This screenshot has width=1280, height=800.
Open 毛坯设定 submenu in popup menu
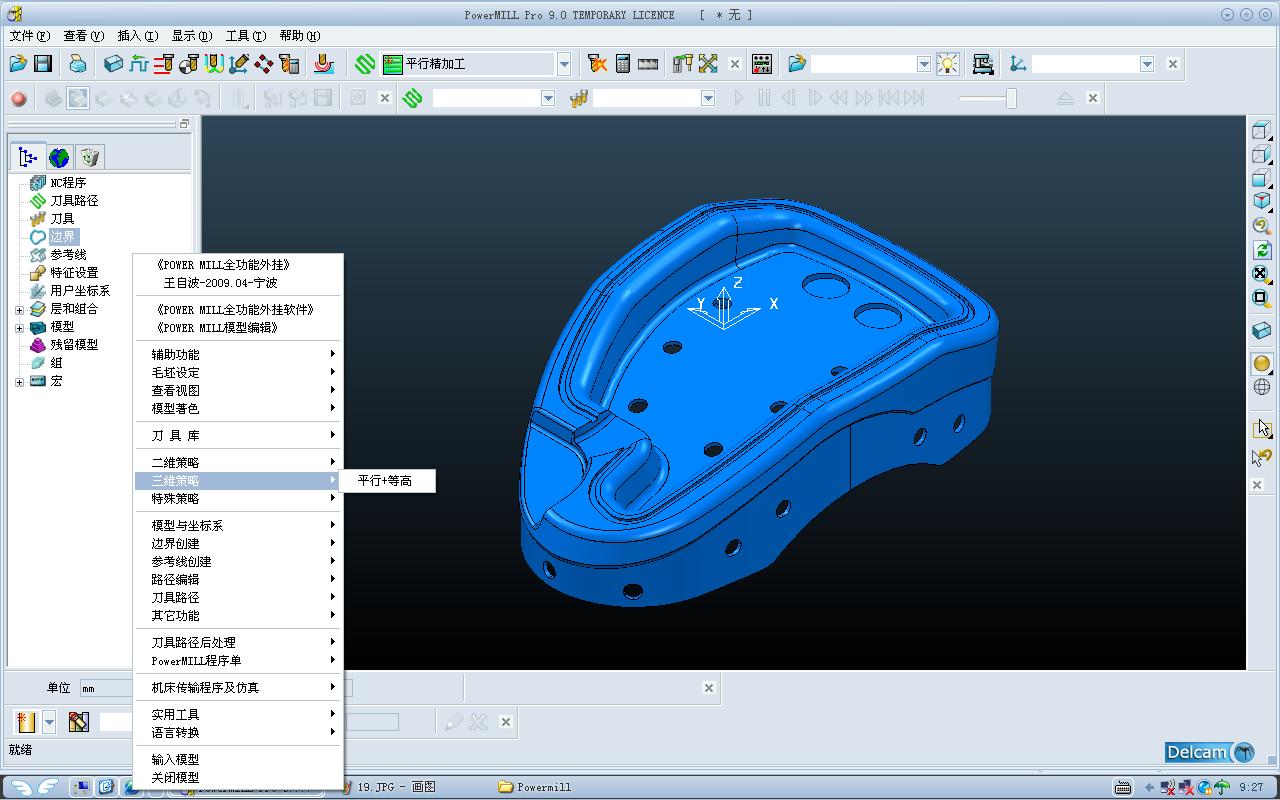click(238, 372)
